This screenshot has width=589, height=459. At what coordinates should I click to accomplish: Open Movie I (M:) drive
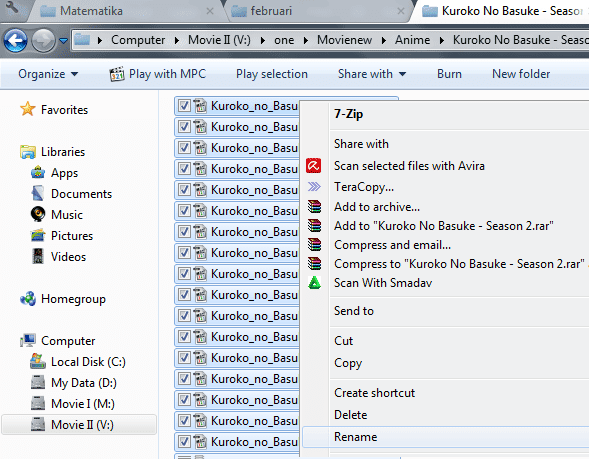pyautogui.click(x=73, y=403)
